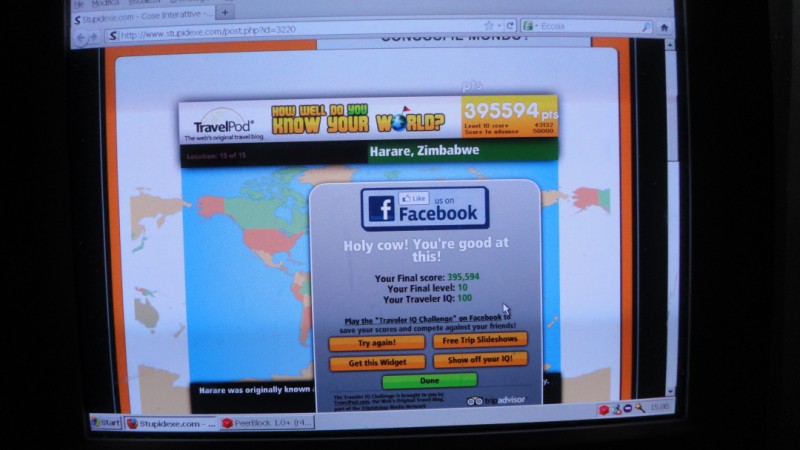800x450 pixels.
Task: Open the bookmark star dropdown arrow
Action: (x=499, y=26)
